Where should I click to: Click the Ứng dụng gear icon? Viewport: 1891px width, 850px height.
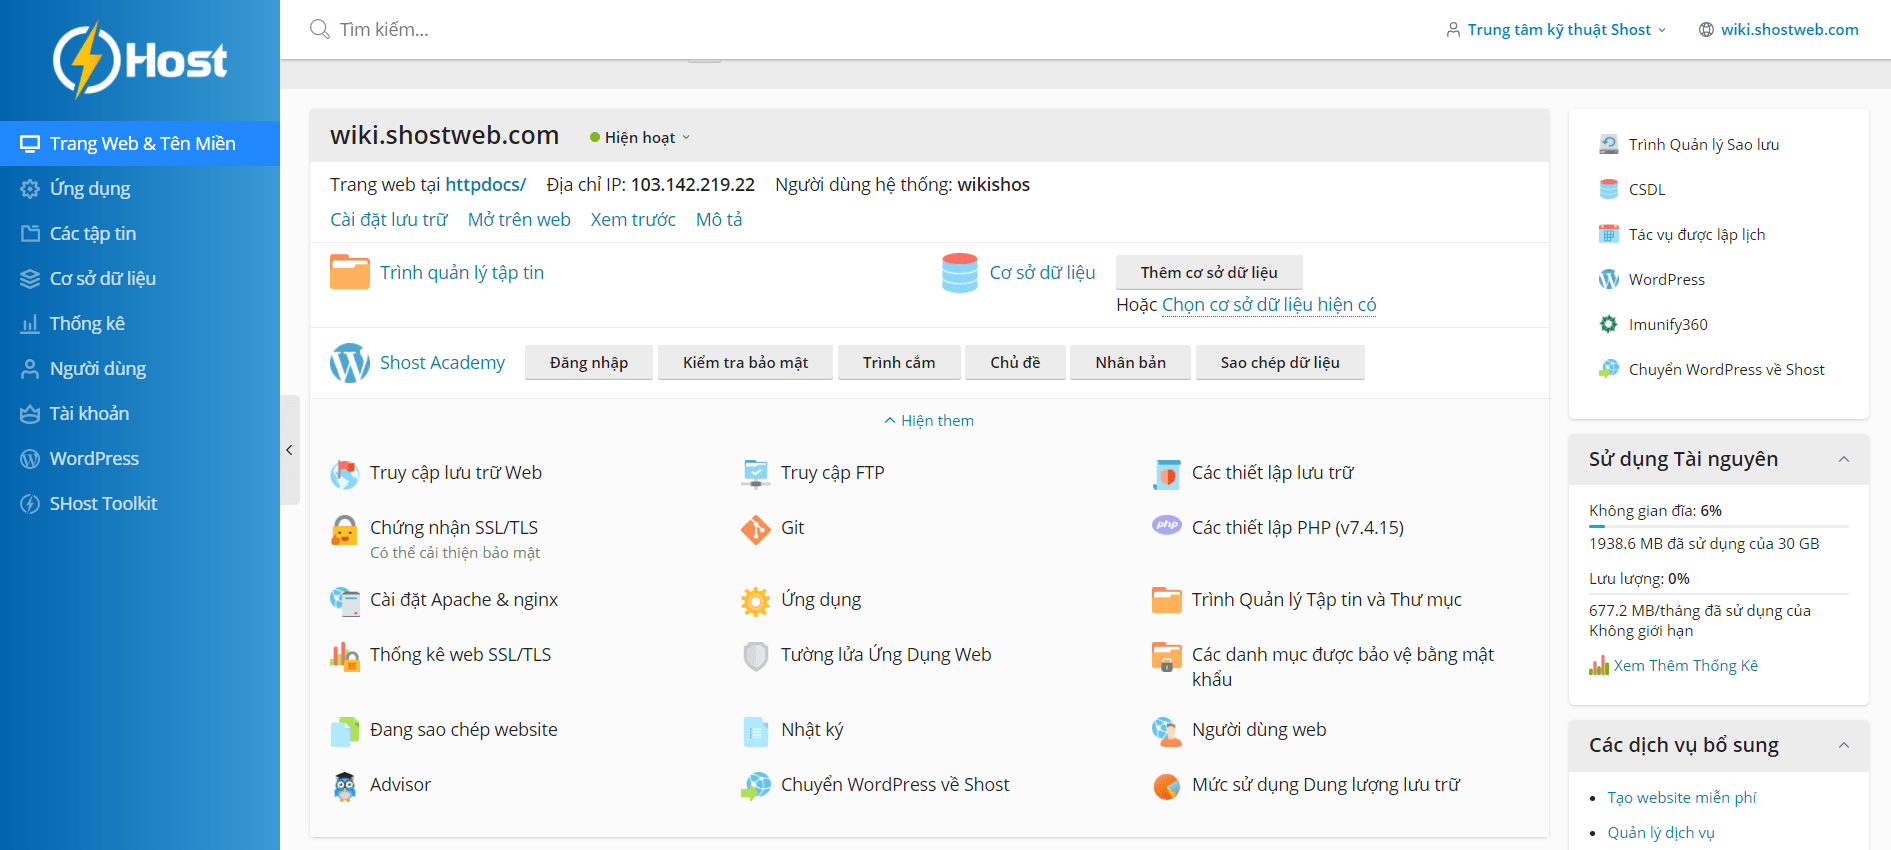coord(755,601)
